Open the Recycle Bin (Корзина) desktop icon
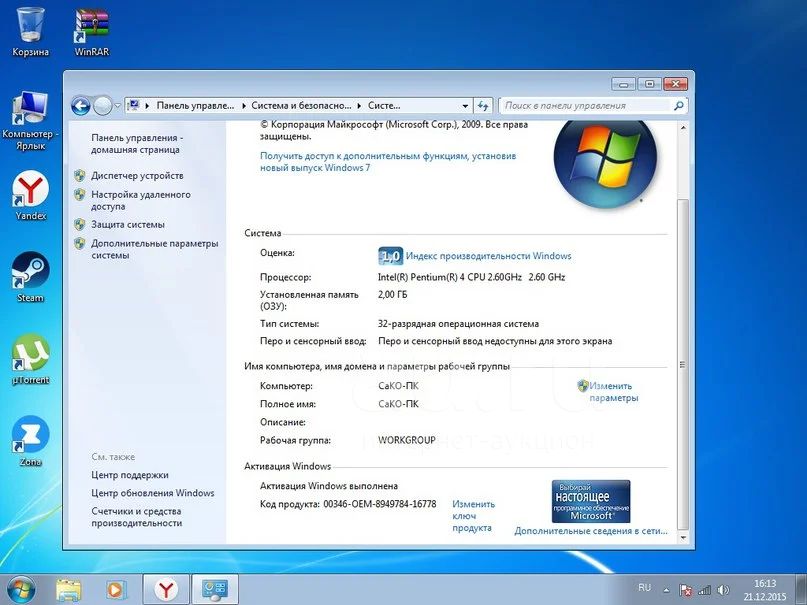The width and height of the screenshot is (807, 605). click(x=30, y=31)
